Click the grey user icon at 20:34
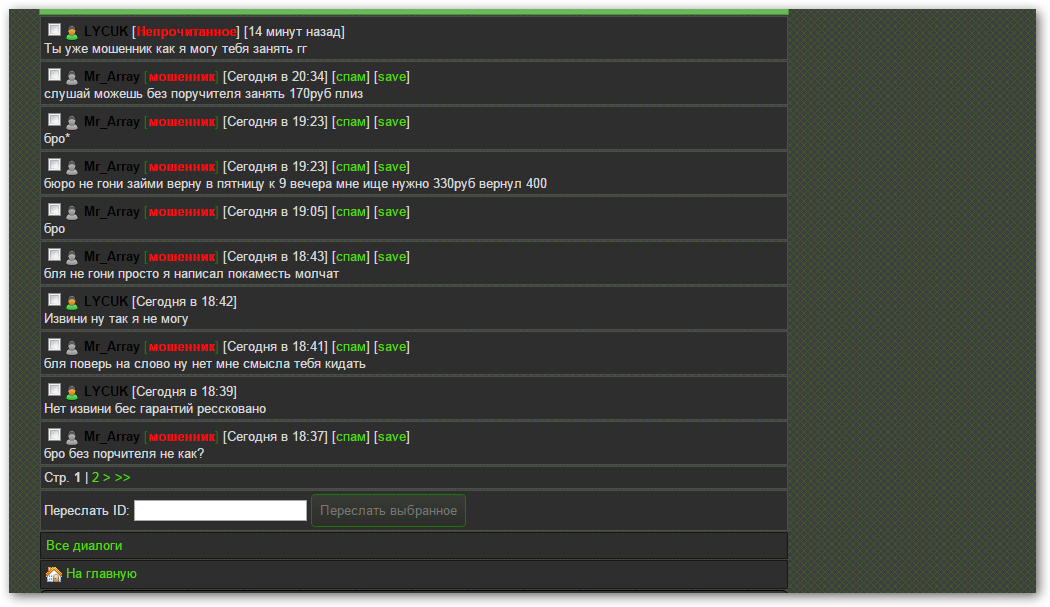 72,77
